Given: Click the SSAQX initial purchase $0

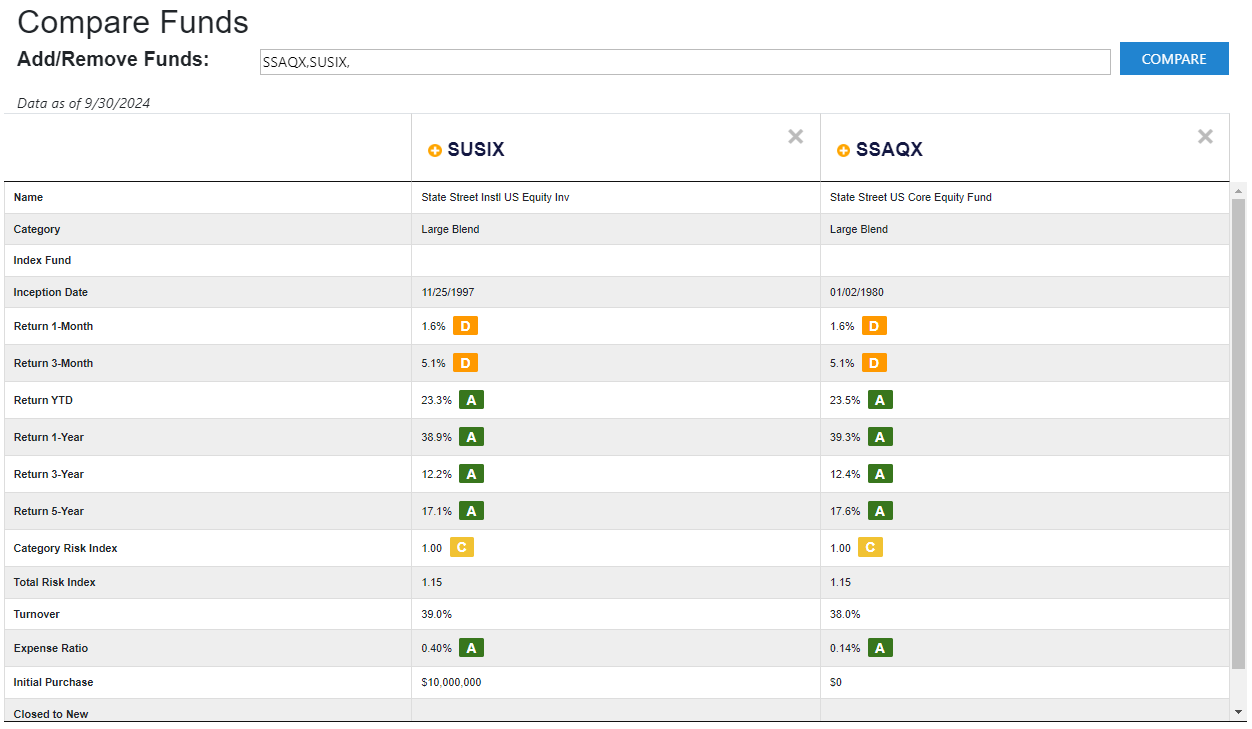Looking at the screenshot, I should [836, 683].
